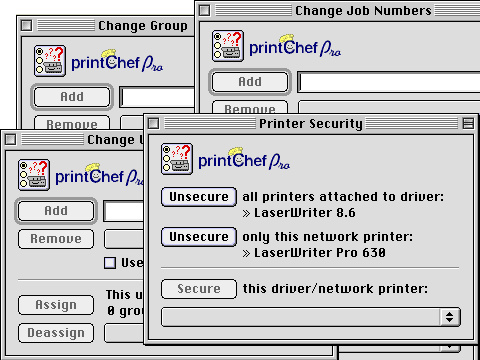Click the Assign button
This screenshot has width=480, height=360.
56,305
